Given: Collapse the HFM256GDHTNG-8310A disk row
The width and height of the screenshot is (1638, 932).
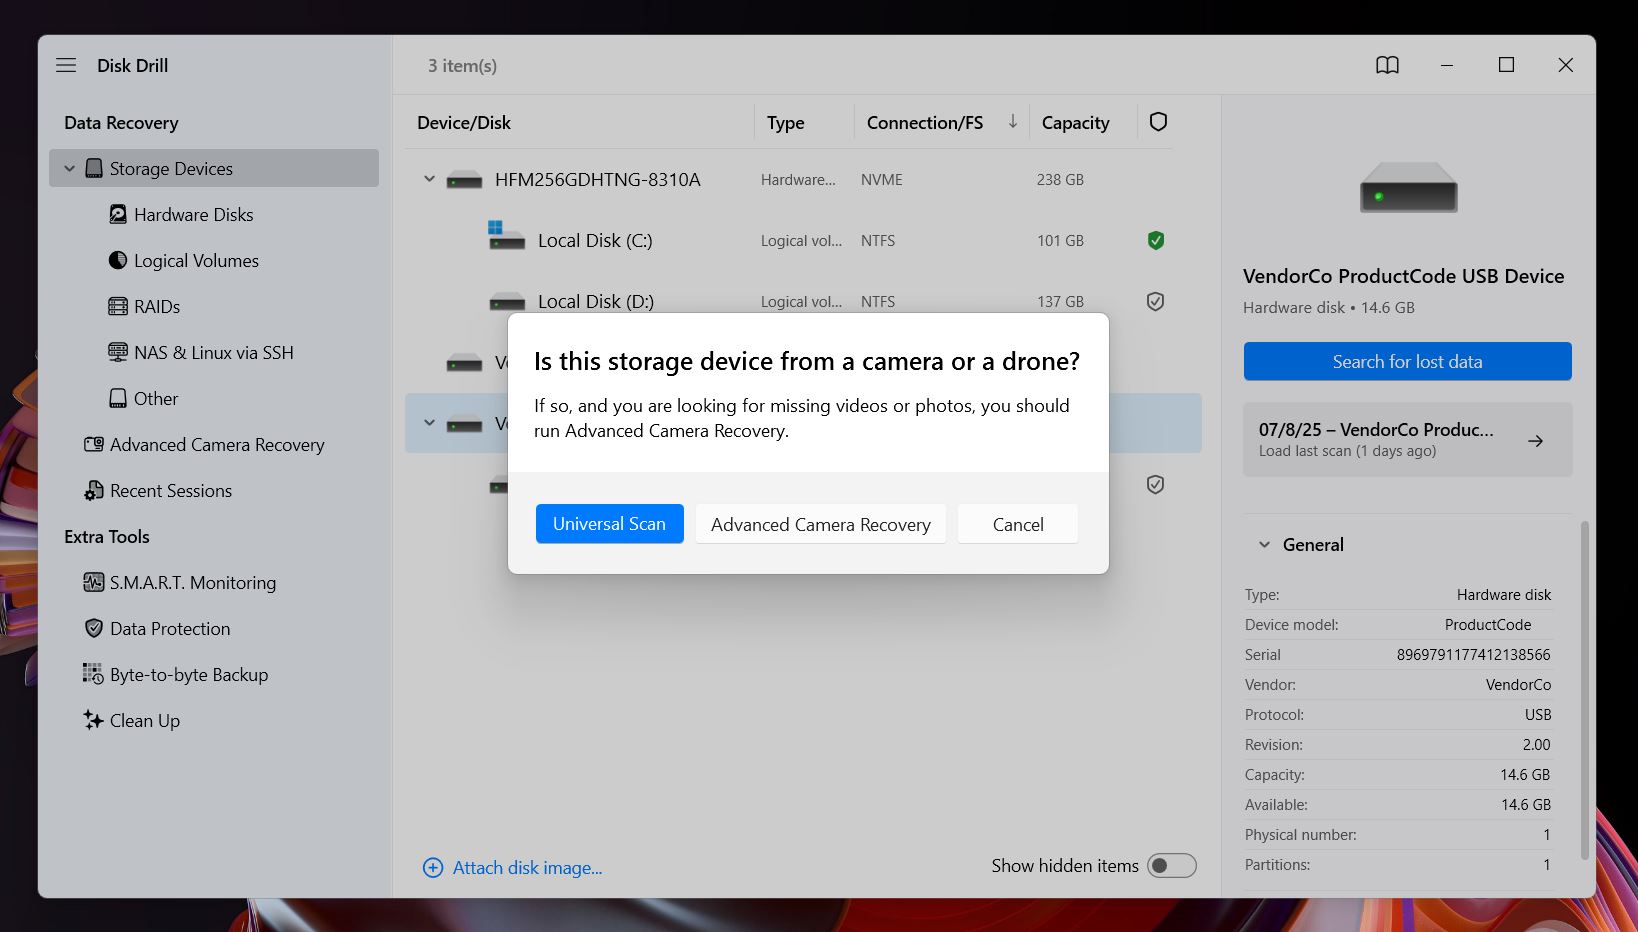Looking at the screenshot, I should point(429,179).
